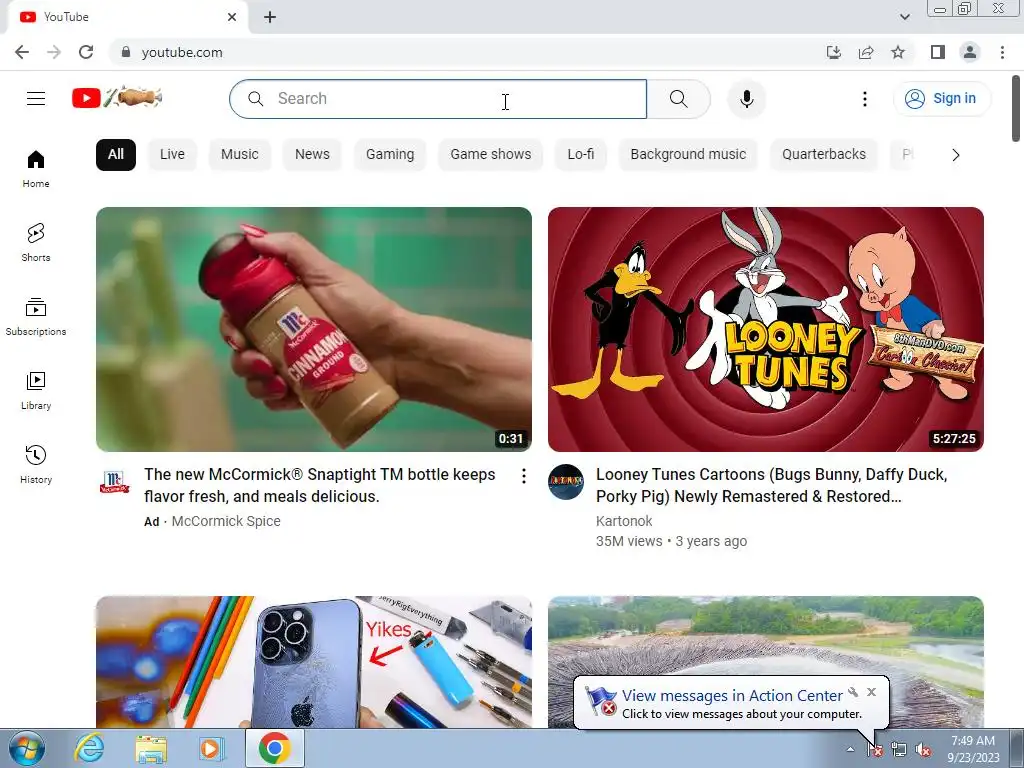Screen dimensions: 1024x768
Task: Open Chrome three-dot menu
Action: [x=1002, y=52]
